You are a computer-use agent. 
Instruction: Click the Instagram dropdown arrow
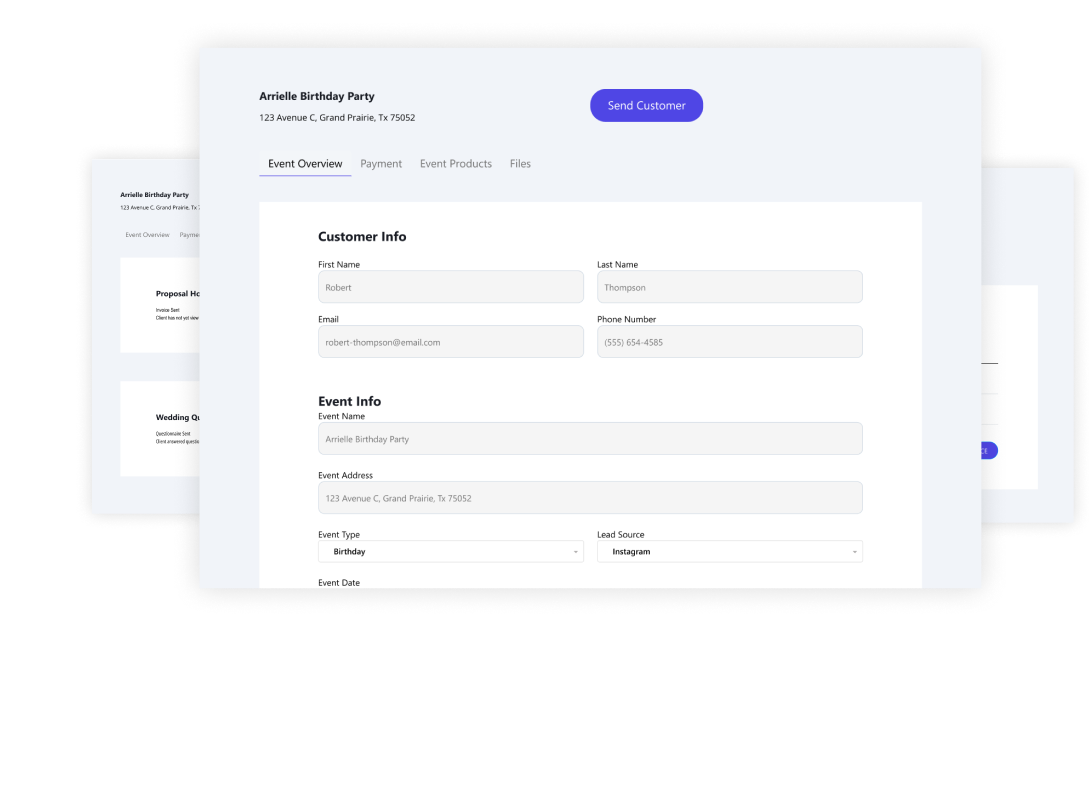[x=855, y=552]
